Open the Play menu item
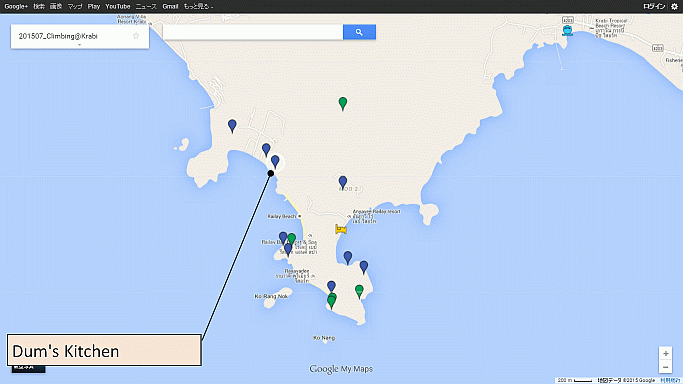 (x=94, y=6)
